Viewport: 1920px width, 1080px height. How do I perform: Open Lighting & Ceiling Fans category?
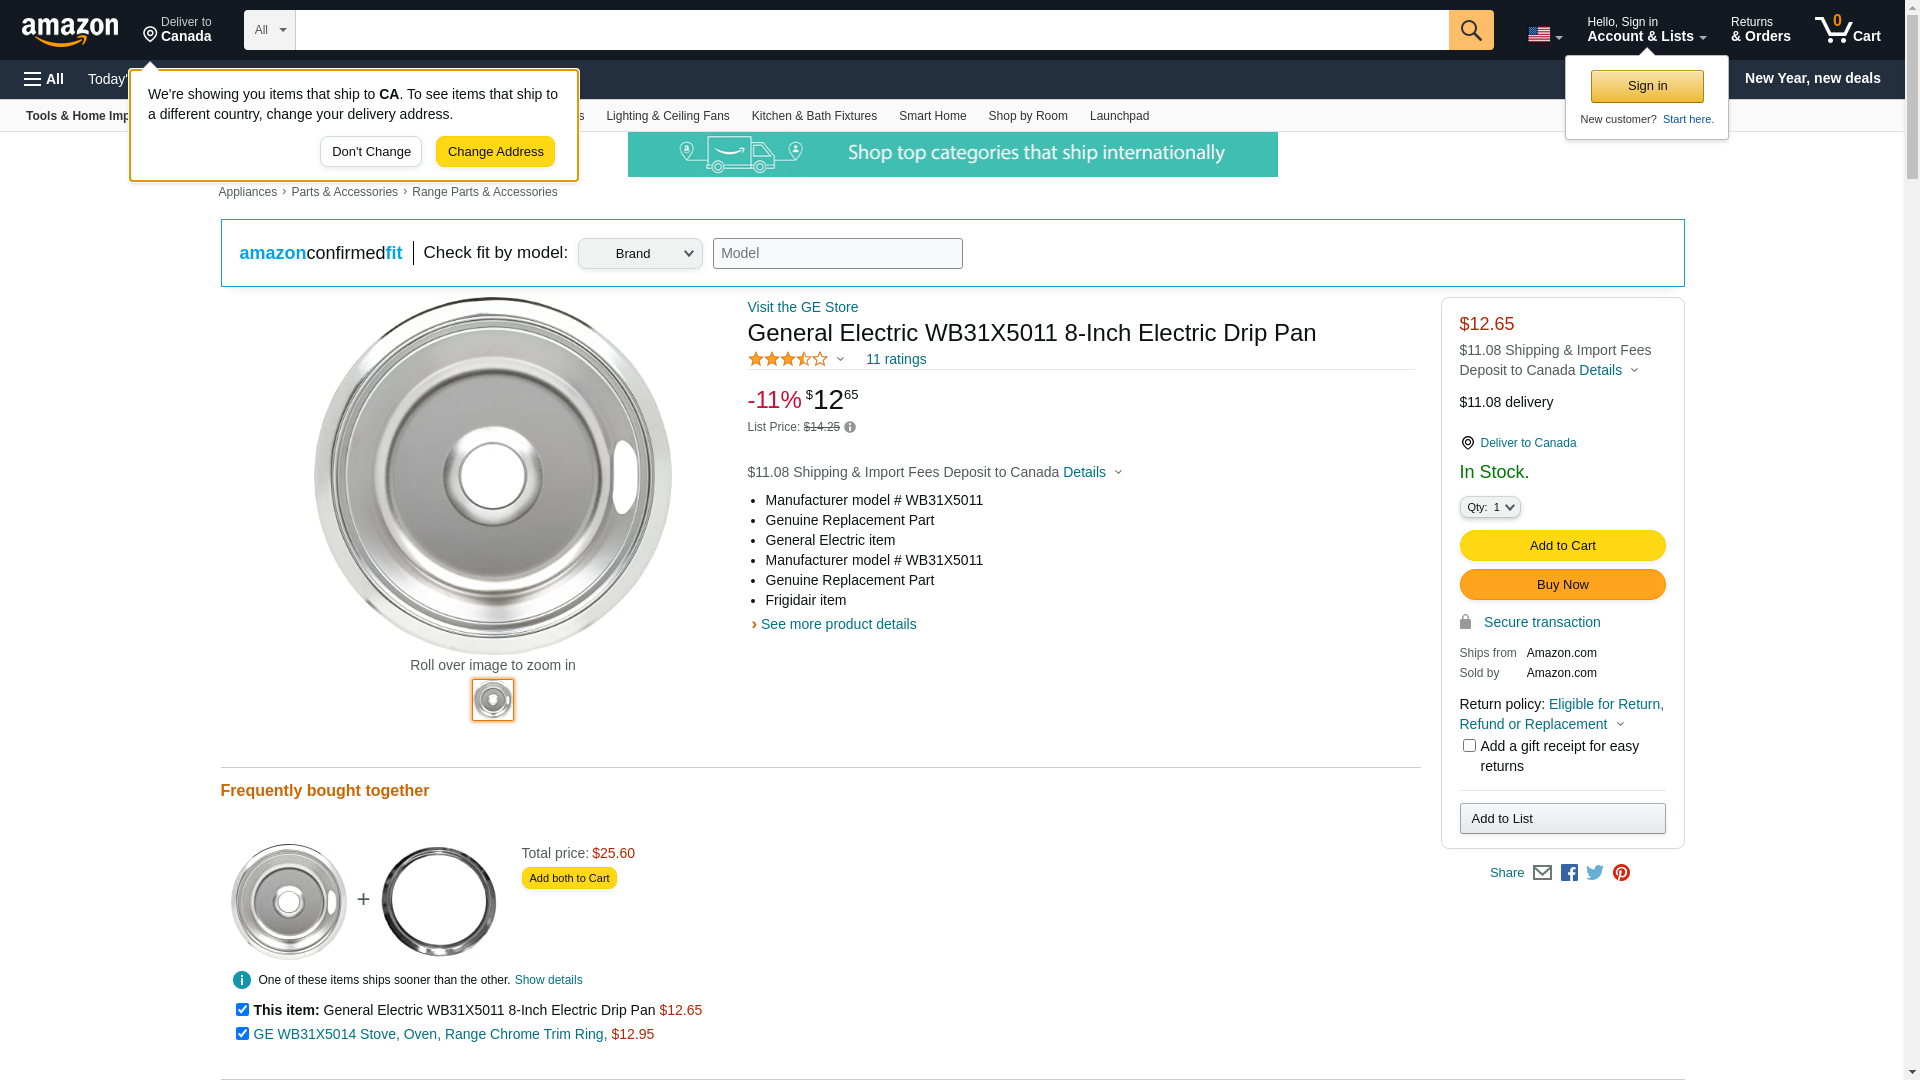(x=667, y=116)
